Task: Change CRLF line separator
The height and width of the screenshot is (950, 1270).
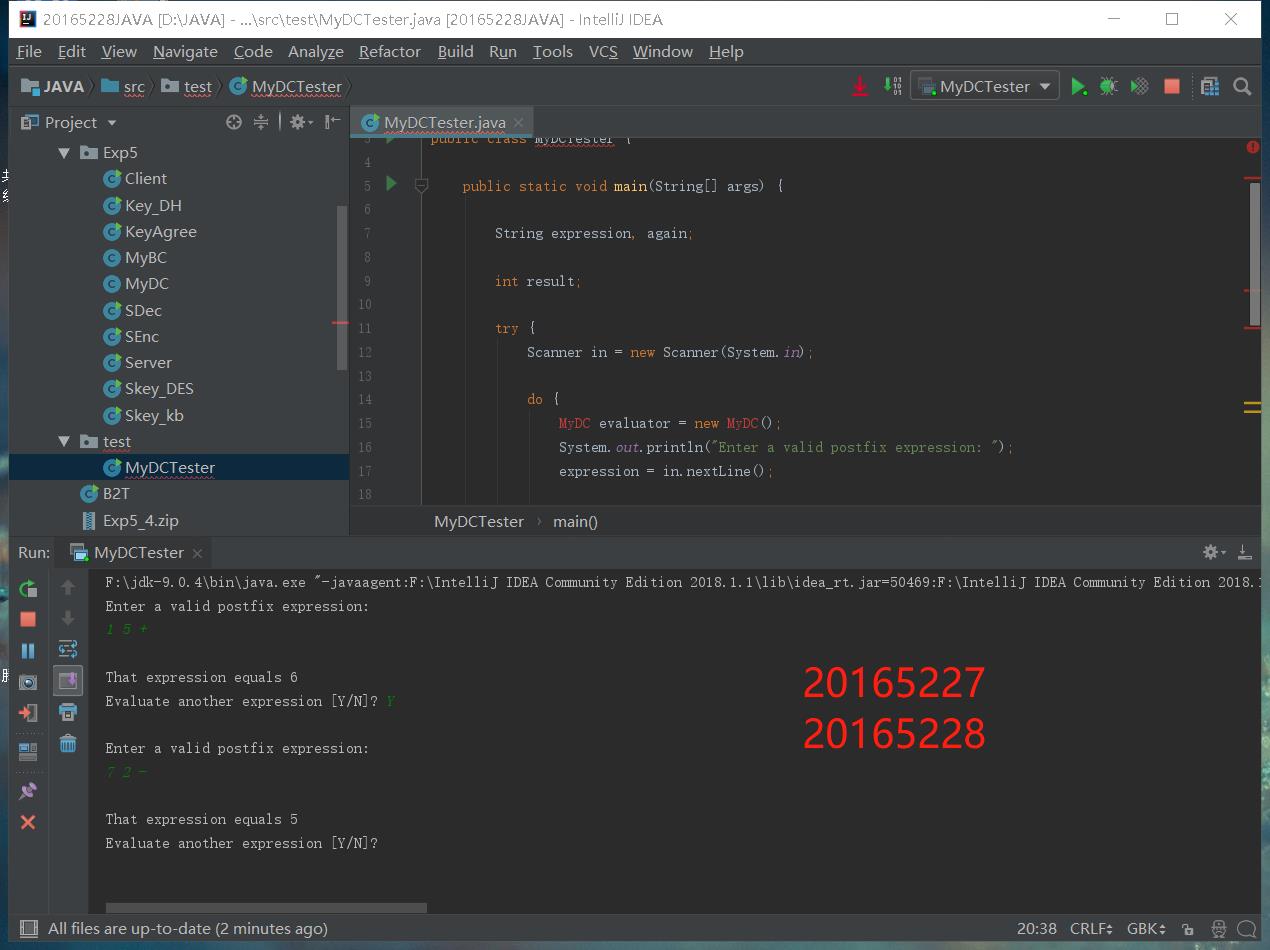Action: click(x=1091, y=929)
